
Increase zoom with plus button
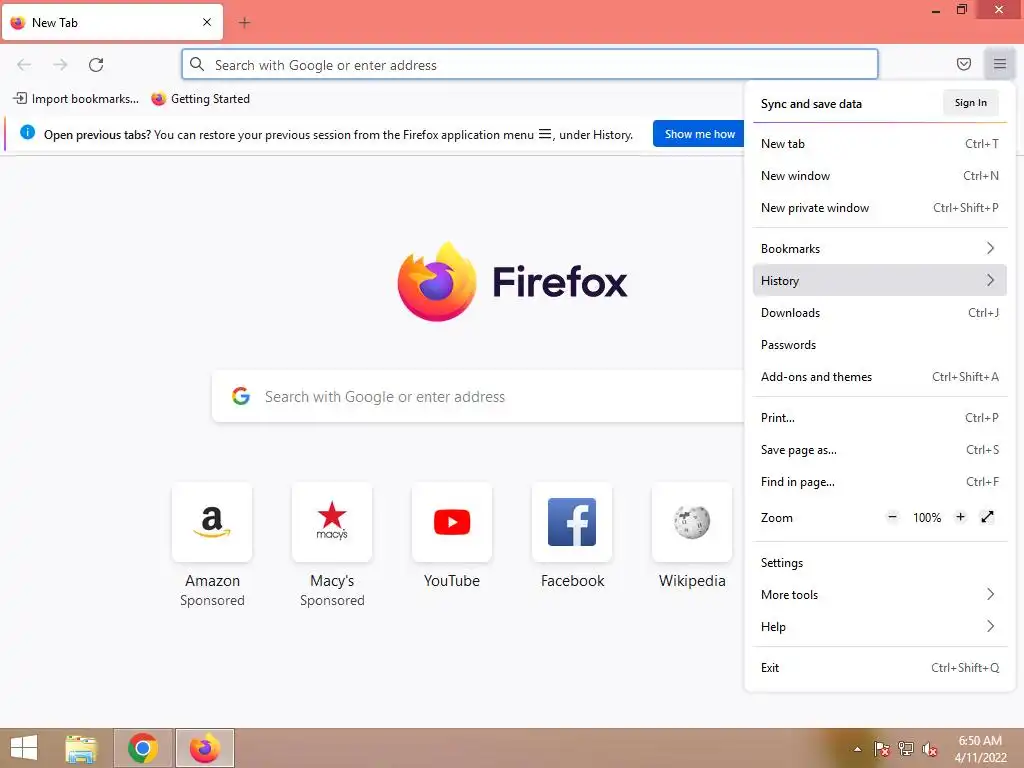click(960, 517)
